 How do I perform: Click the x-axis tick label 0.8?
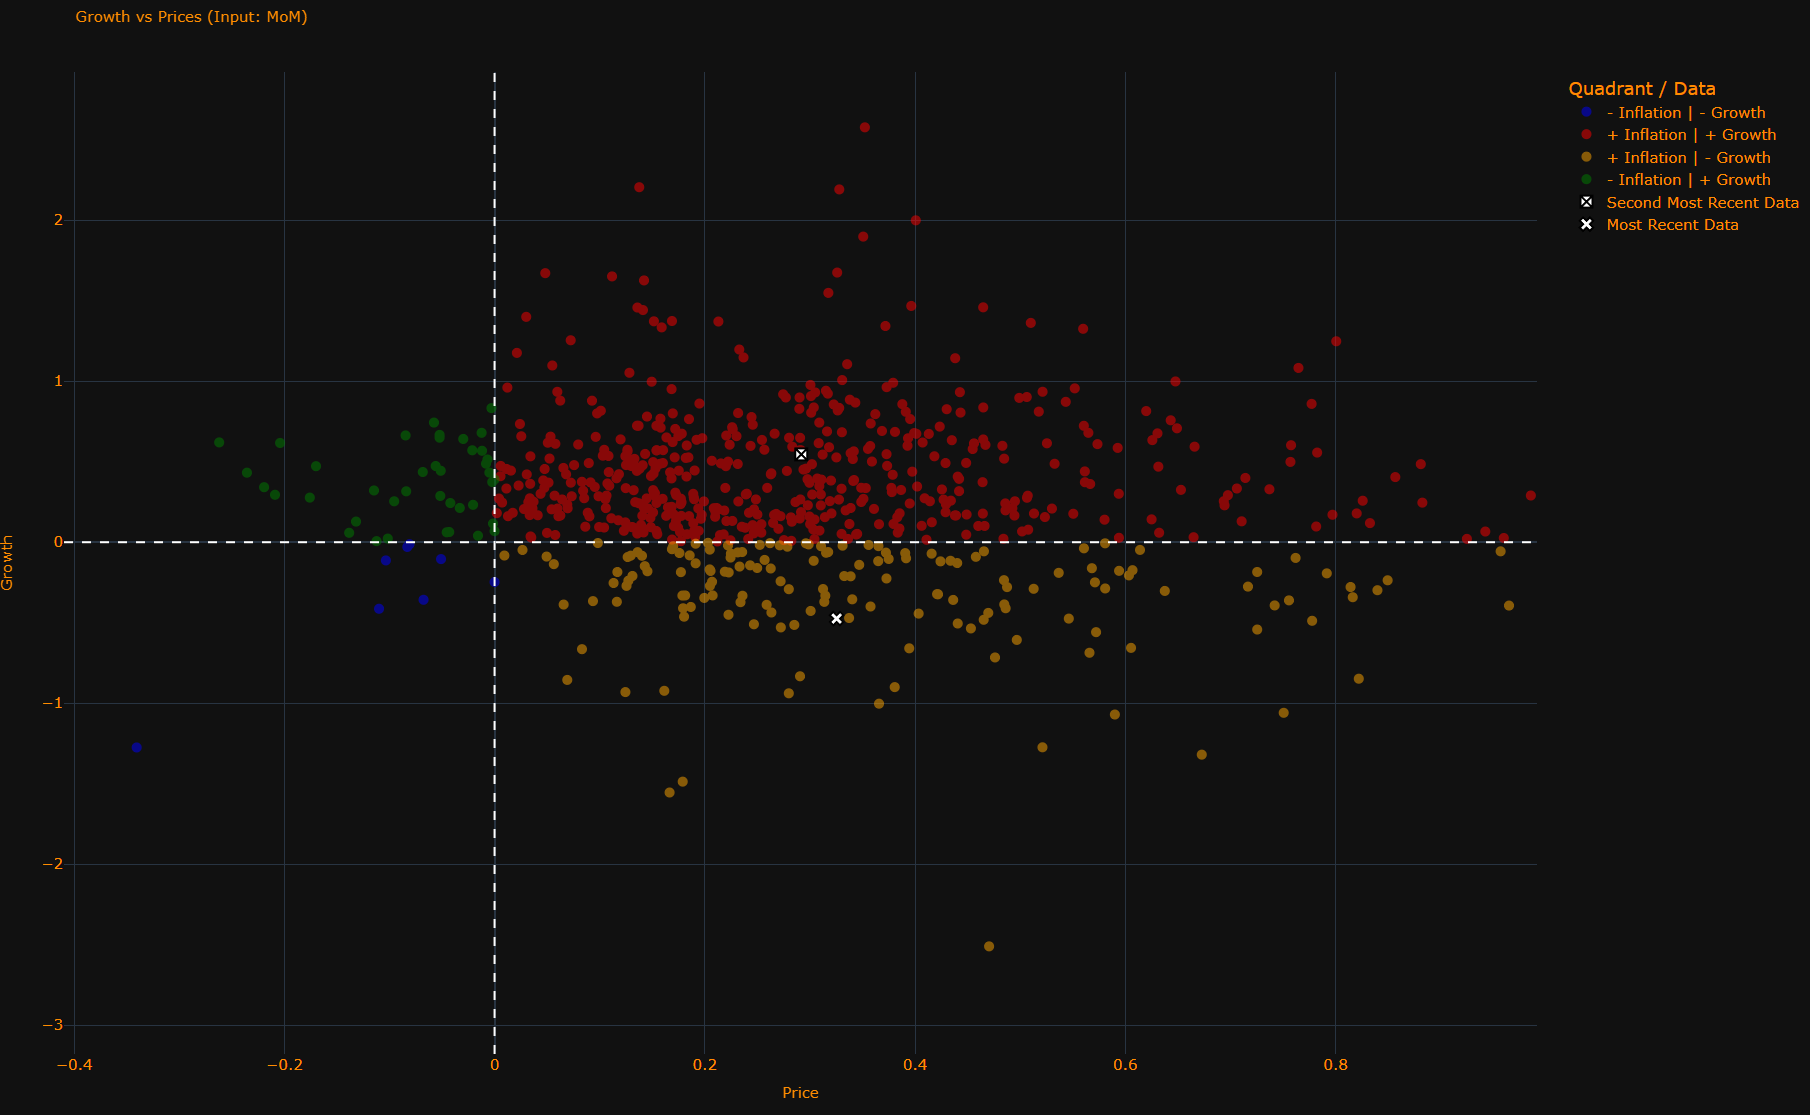click(1336, 1065)
